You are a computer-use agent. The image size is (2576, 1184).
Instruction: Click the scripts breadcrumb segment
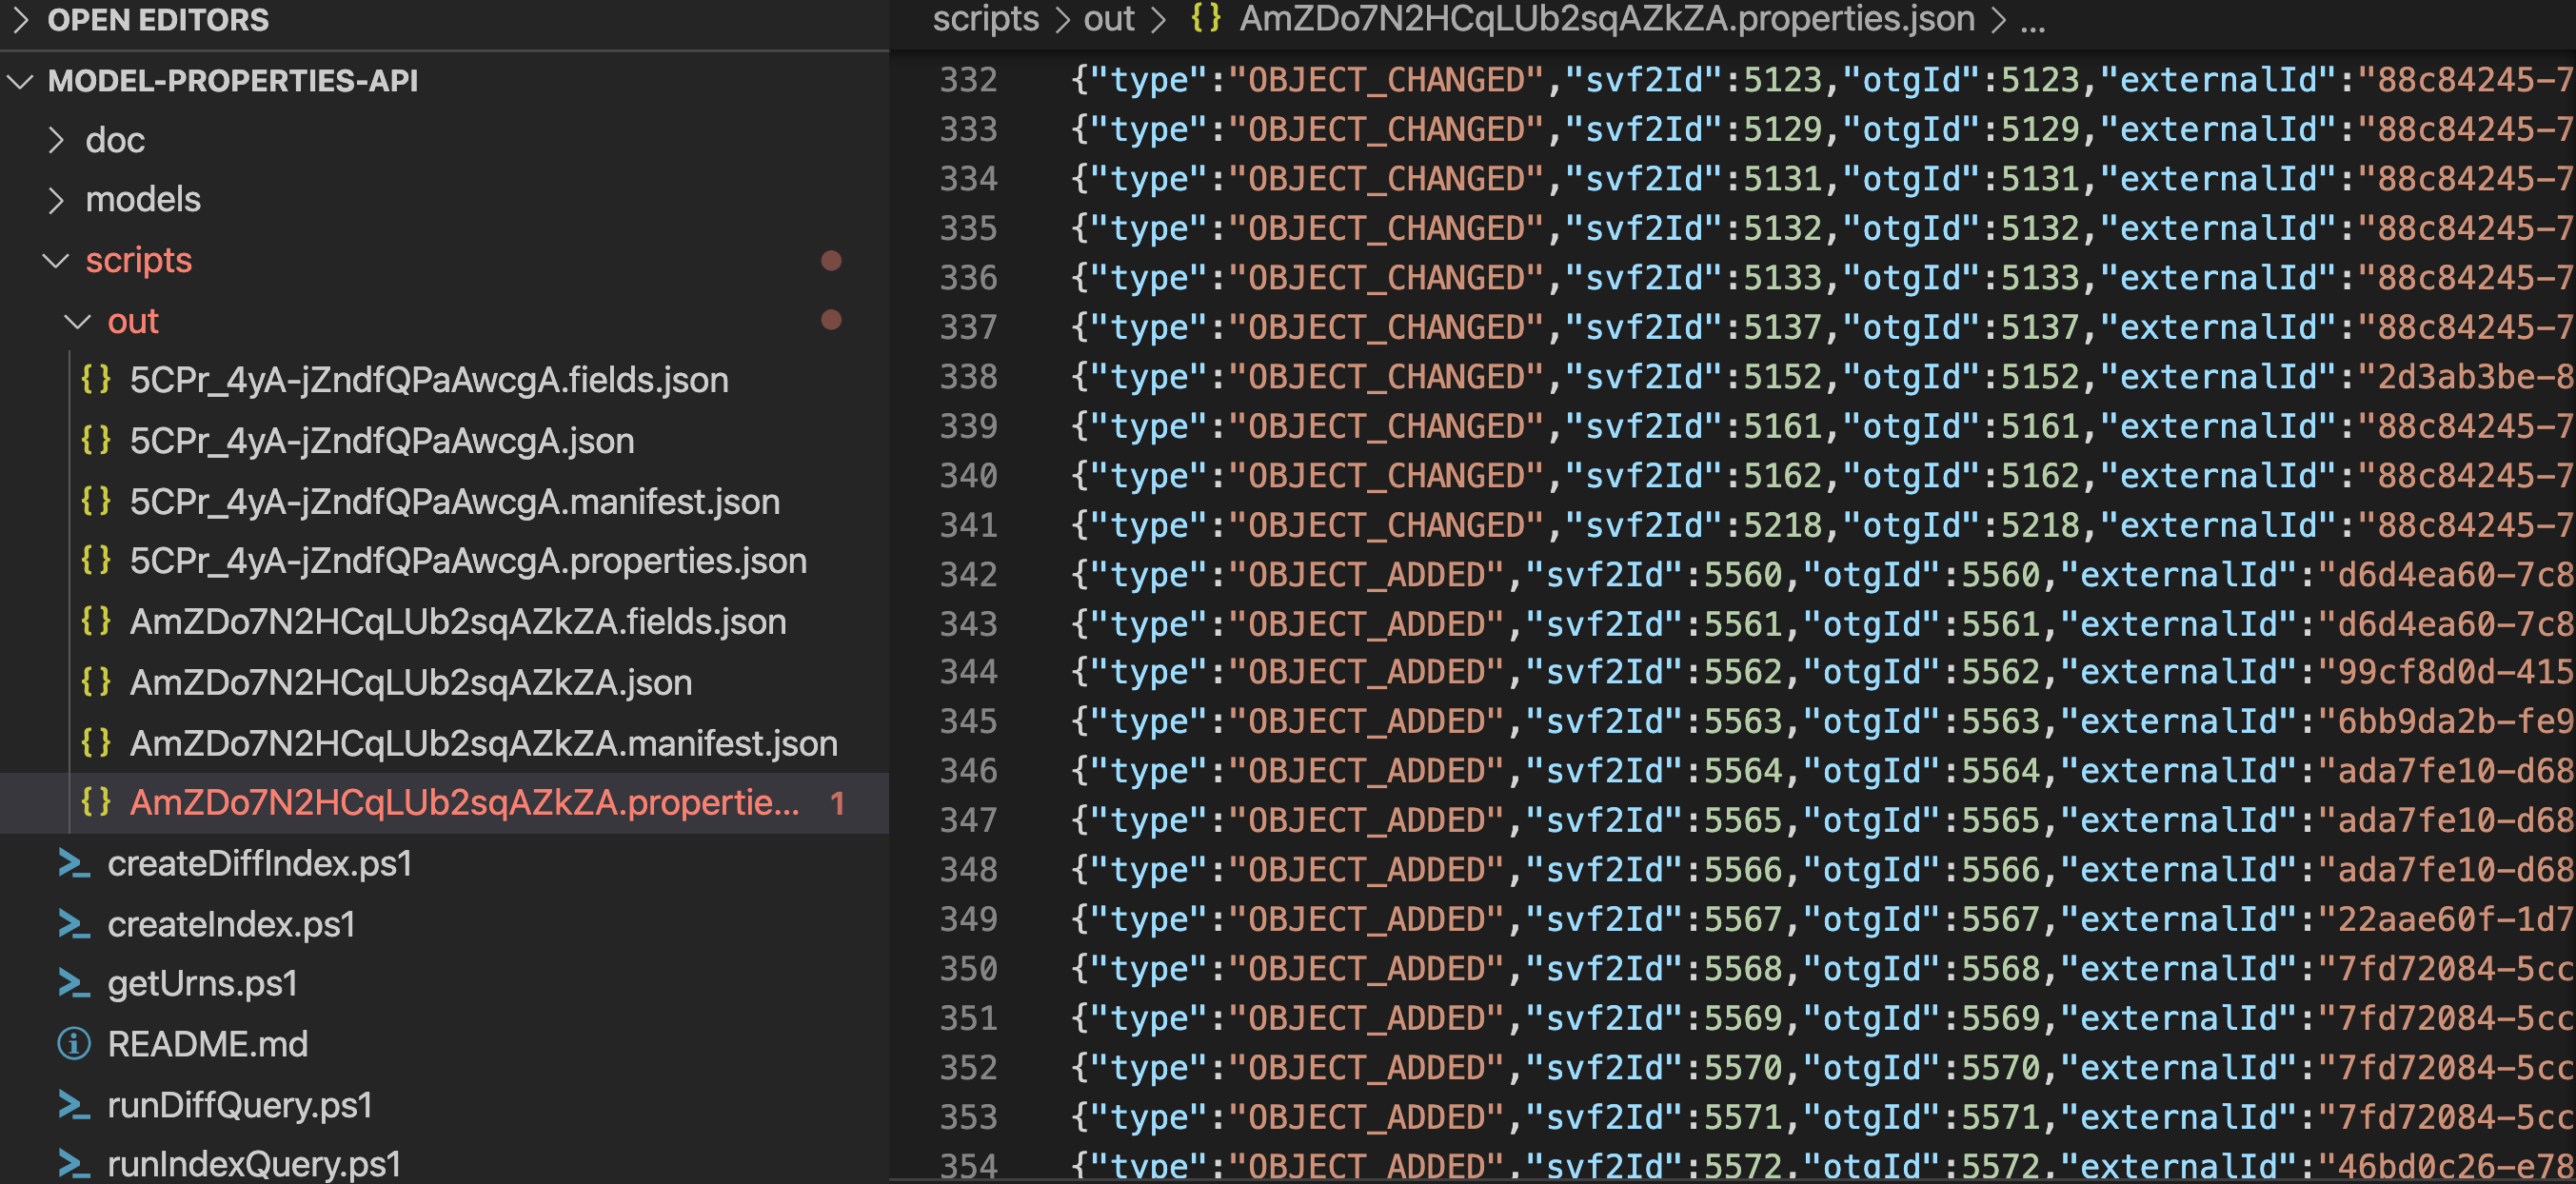(x=985, y=18)
